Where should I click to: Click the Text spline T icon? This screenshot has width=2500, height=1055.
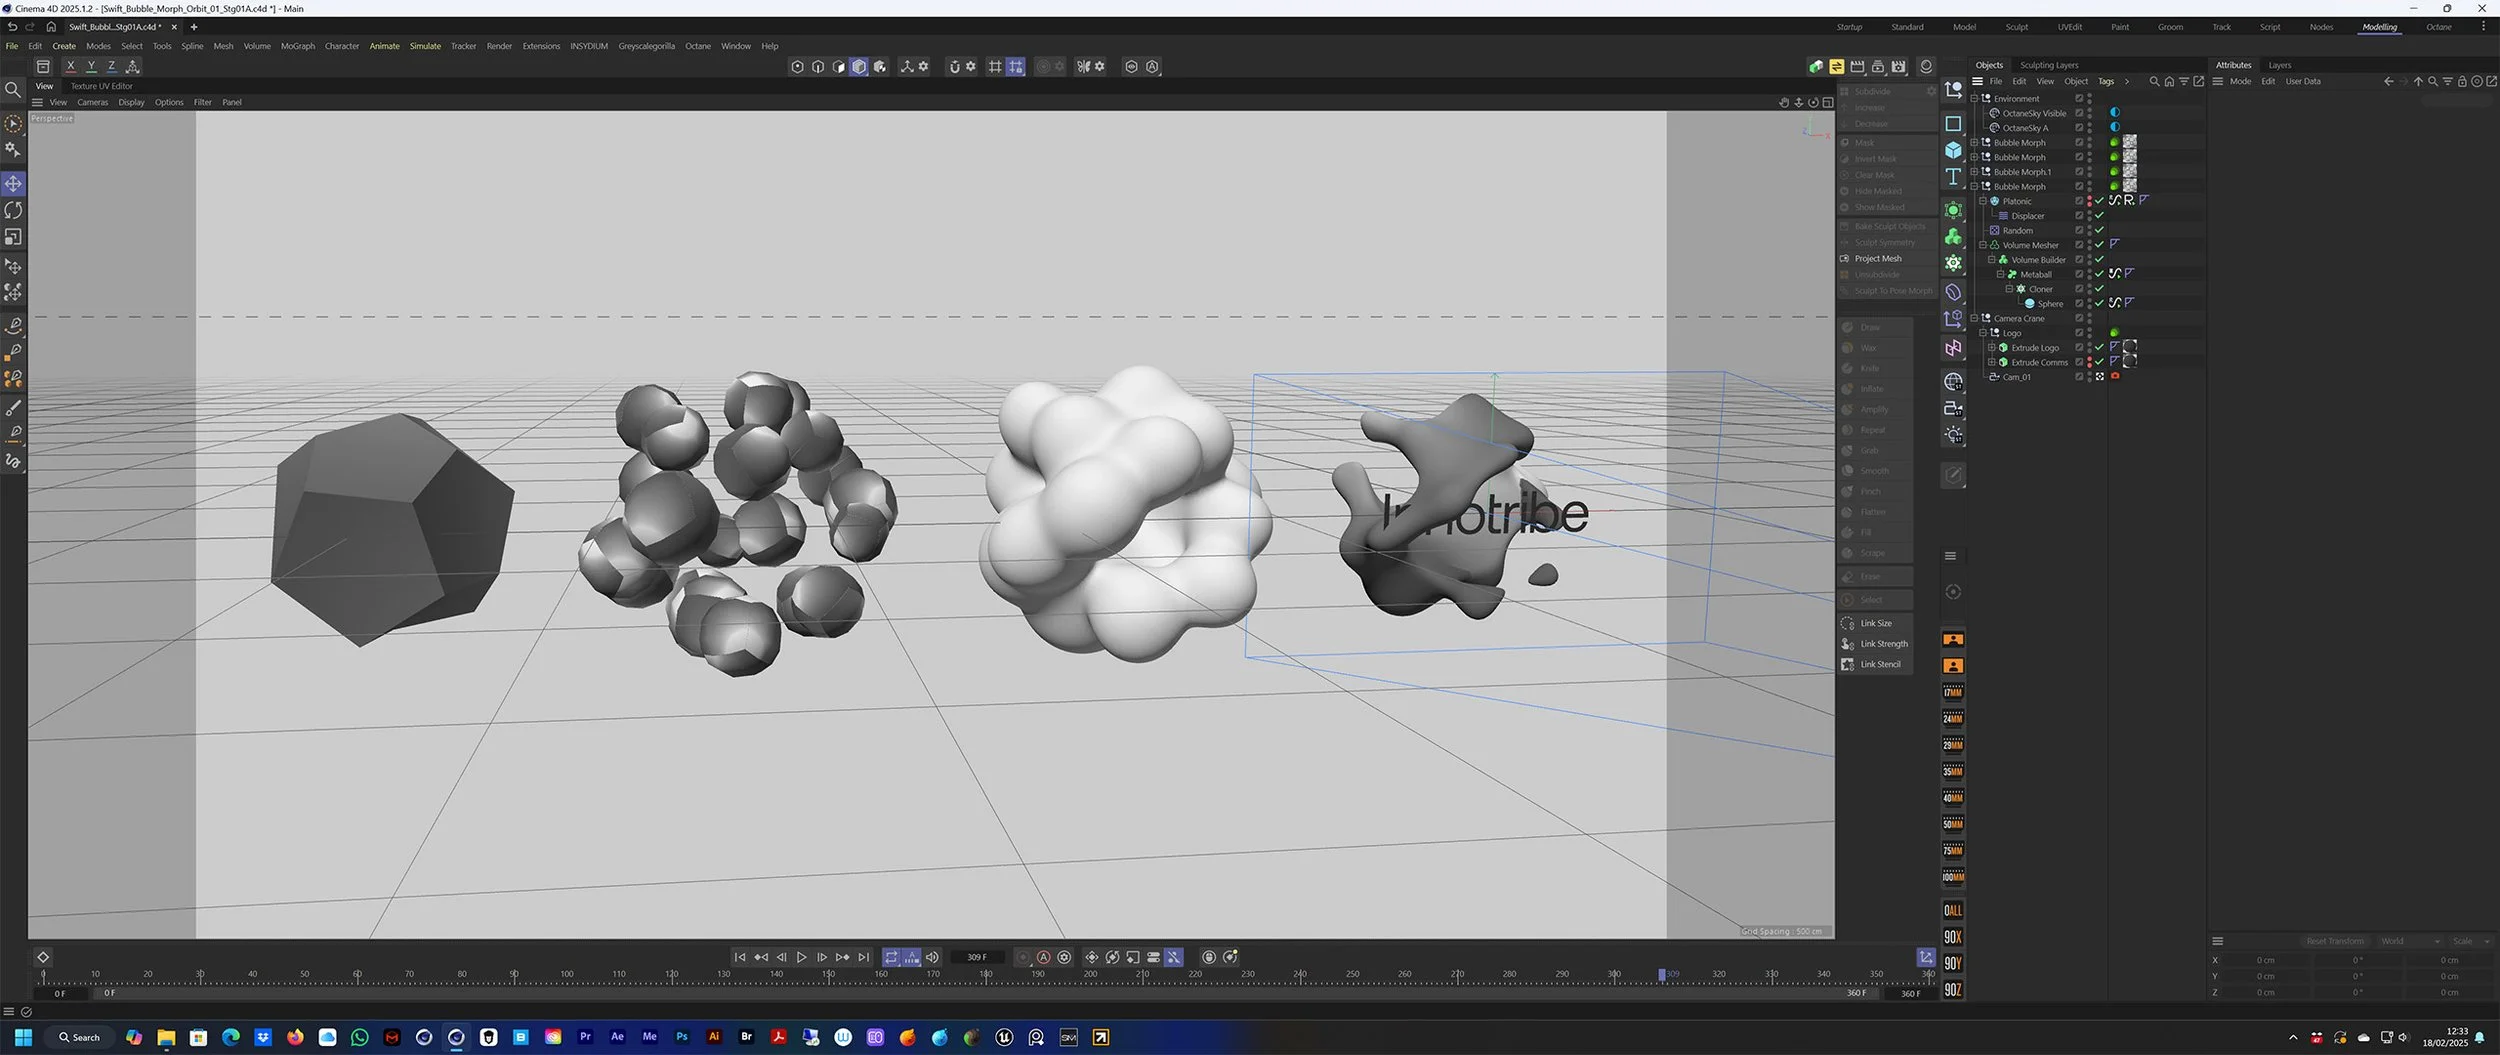1953,177
